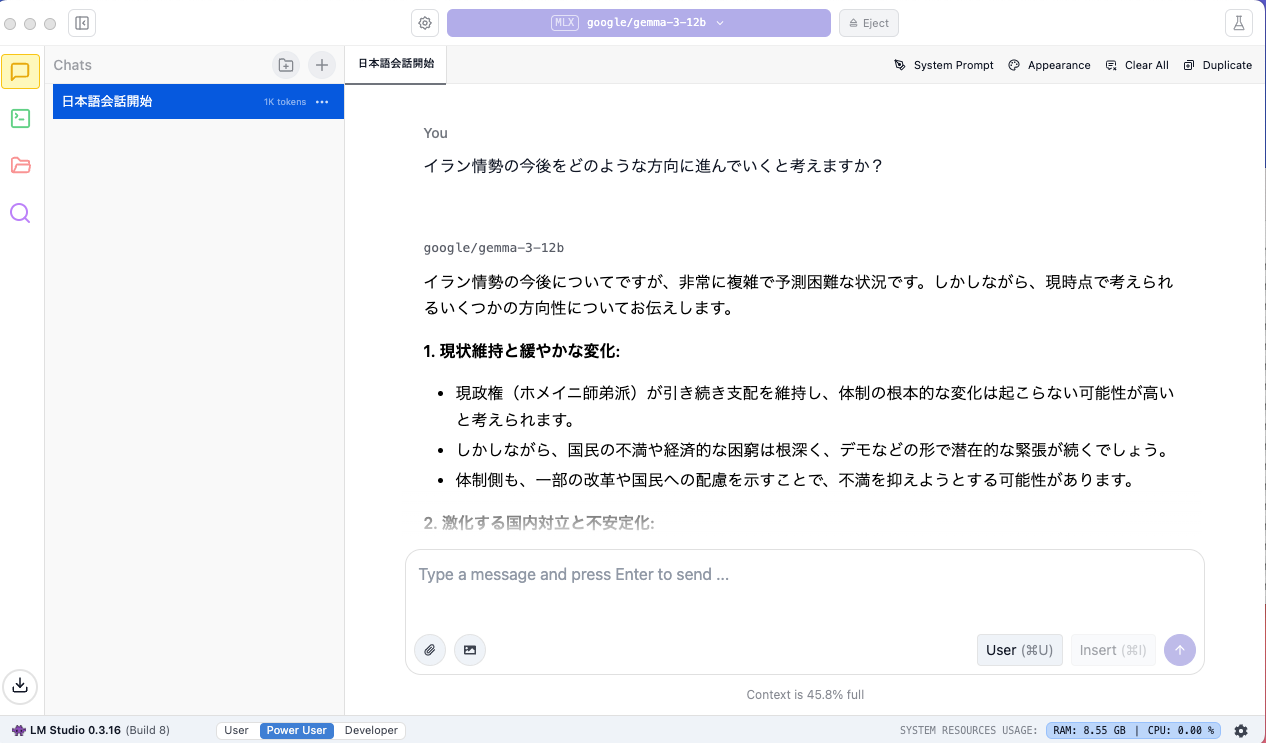Start a new chat with plus icon
The height and width of the screenshot is (743, 1266).
(x=321, y=65)
